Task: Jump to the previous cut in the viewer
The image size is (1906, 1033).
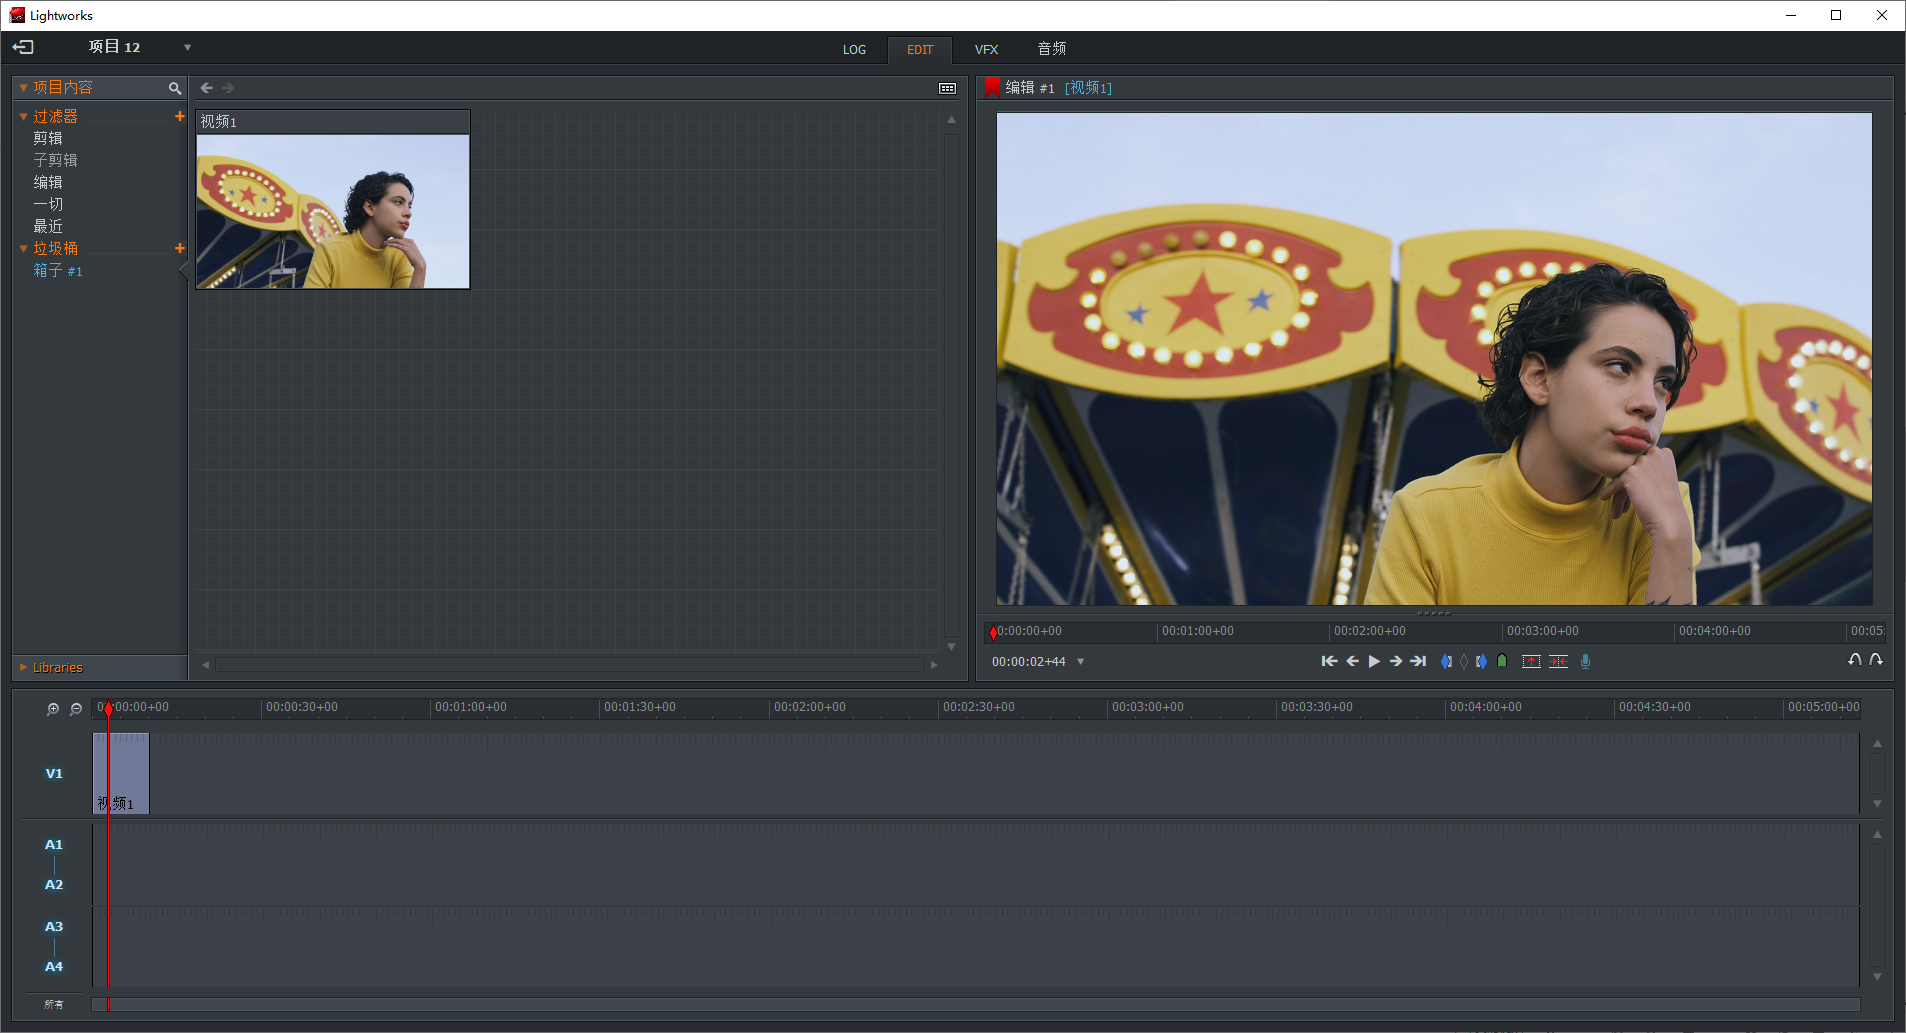Action: coord(1329,661)
